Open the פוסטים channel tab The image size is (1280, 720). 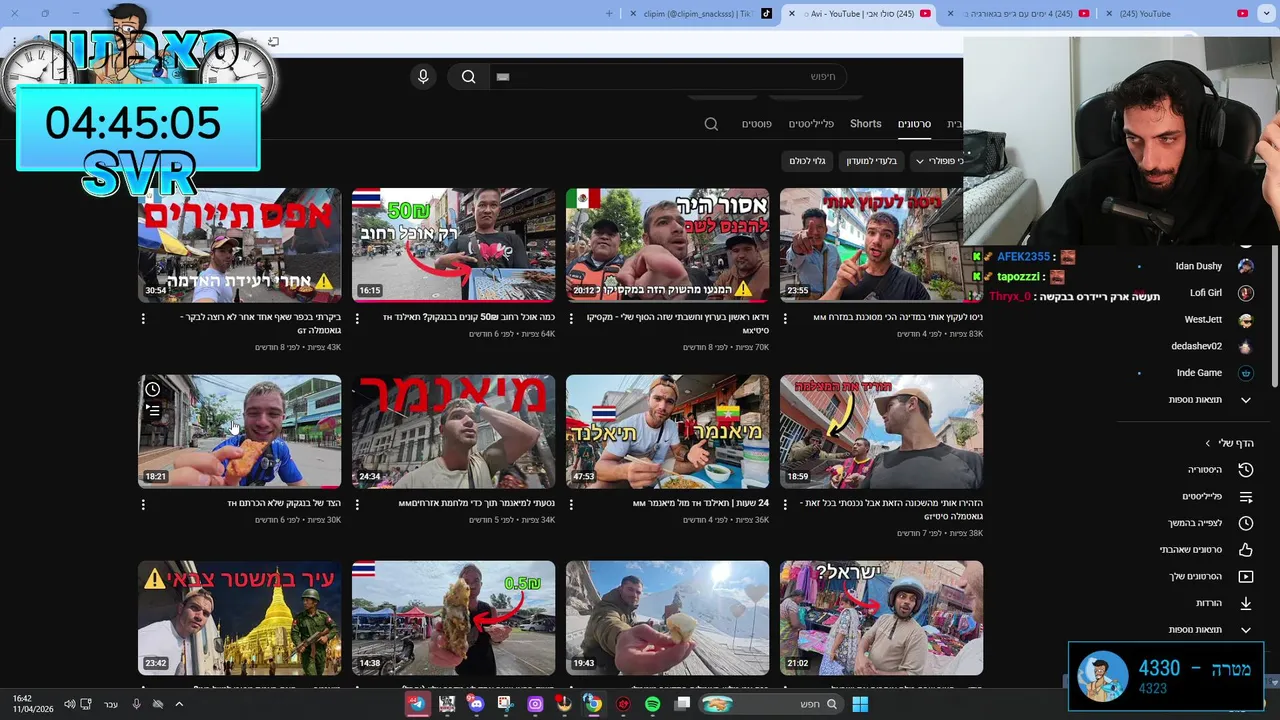[x=756, y=124]
